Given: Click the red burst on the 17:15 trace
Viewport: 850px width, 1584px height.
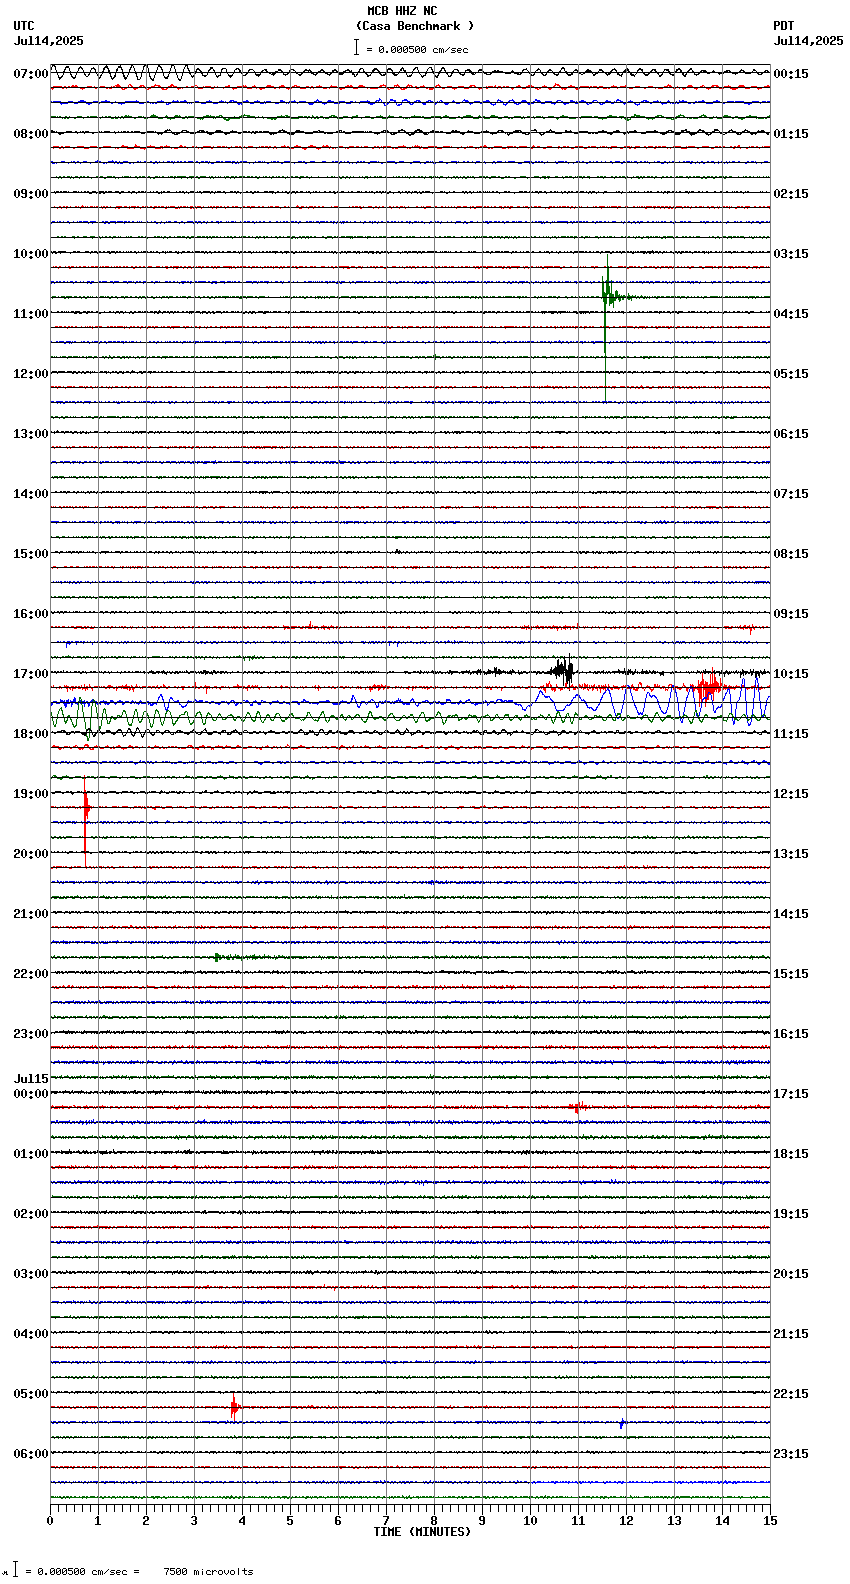Looking at the screenshot, I should tap(710, 686).
